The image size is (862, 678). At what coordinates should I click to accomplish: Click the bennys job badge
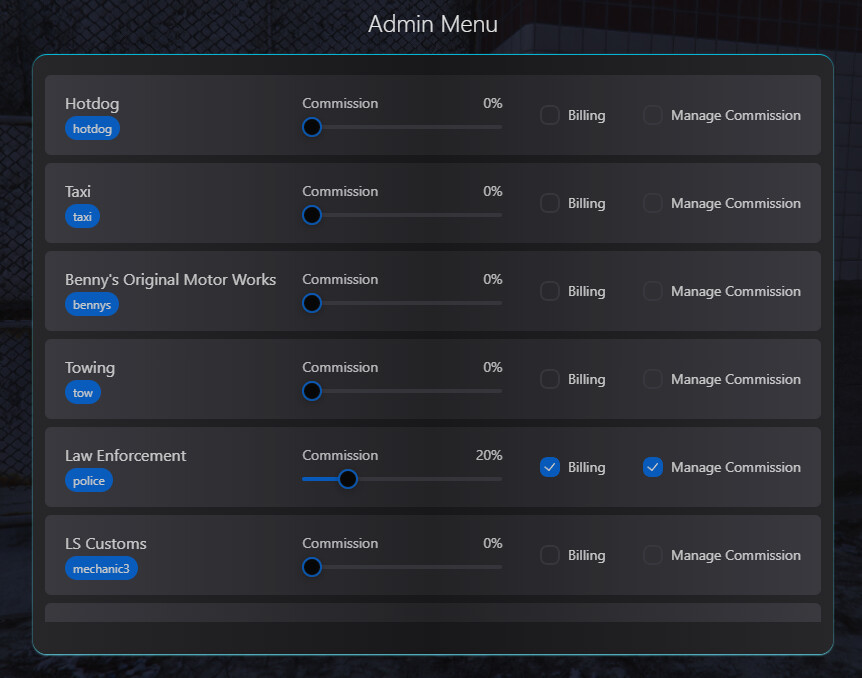click(91, 304)
